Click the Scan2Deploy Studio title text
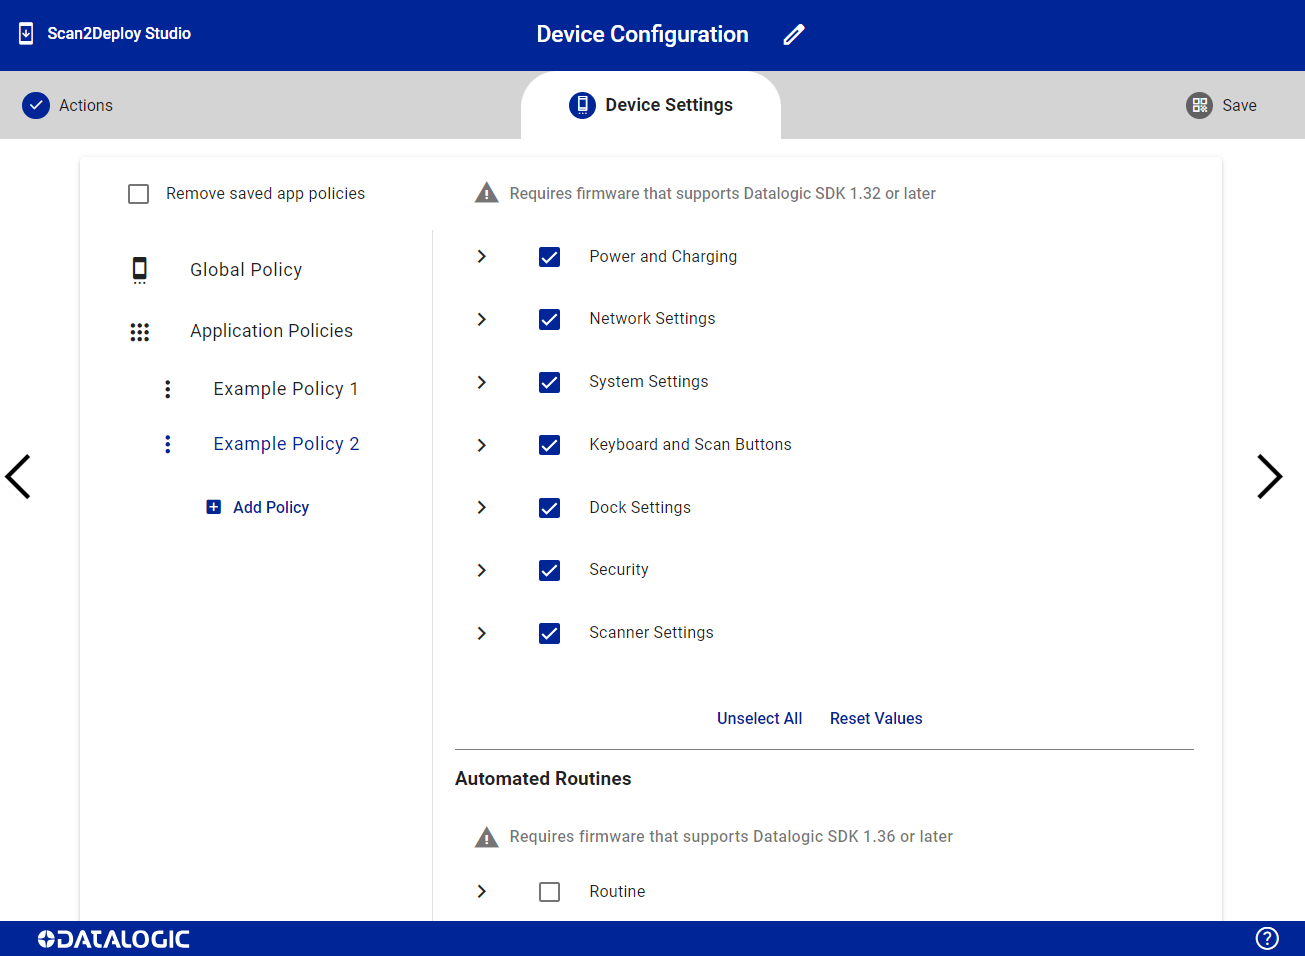 coord(119,34)
